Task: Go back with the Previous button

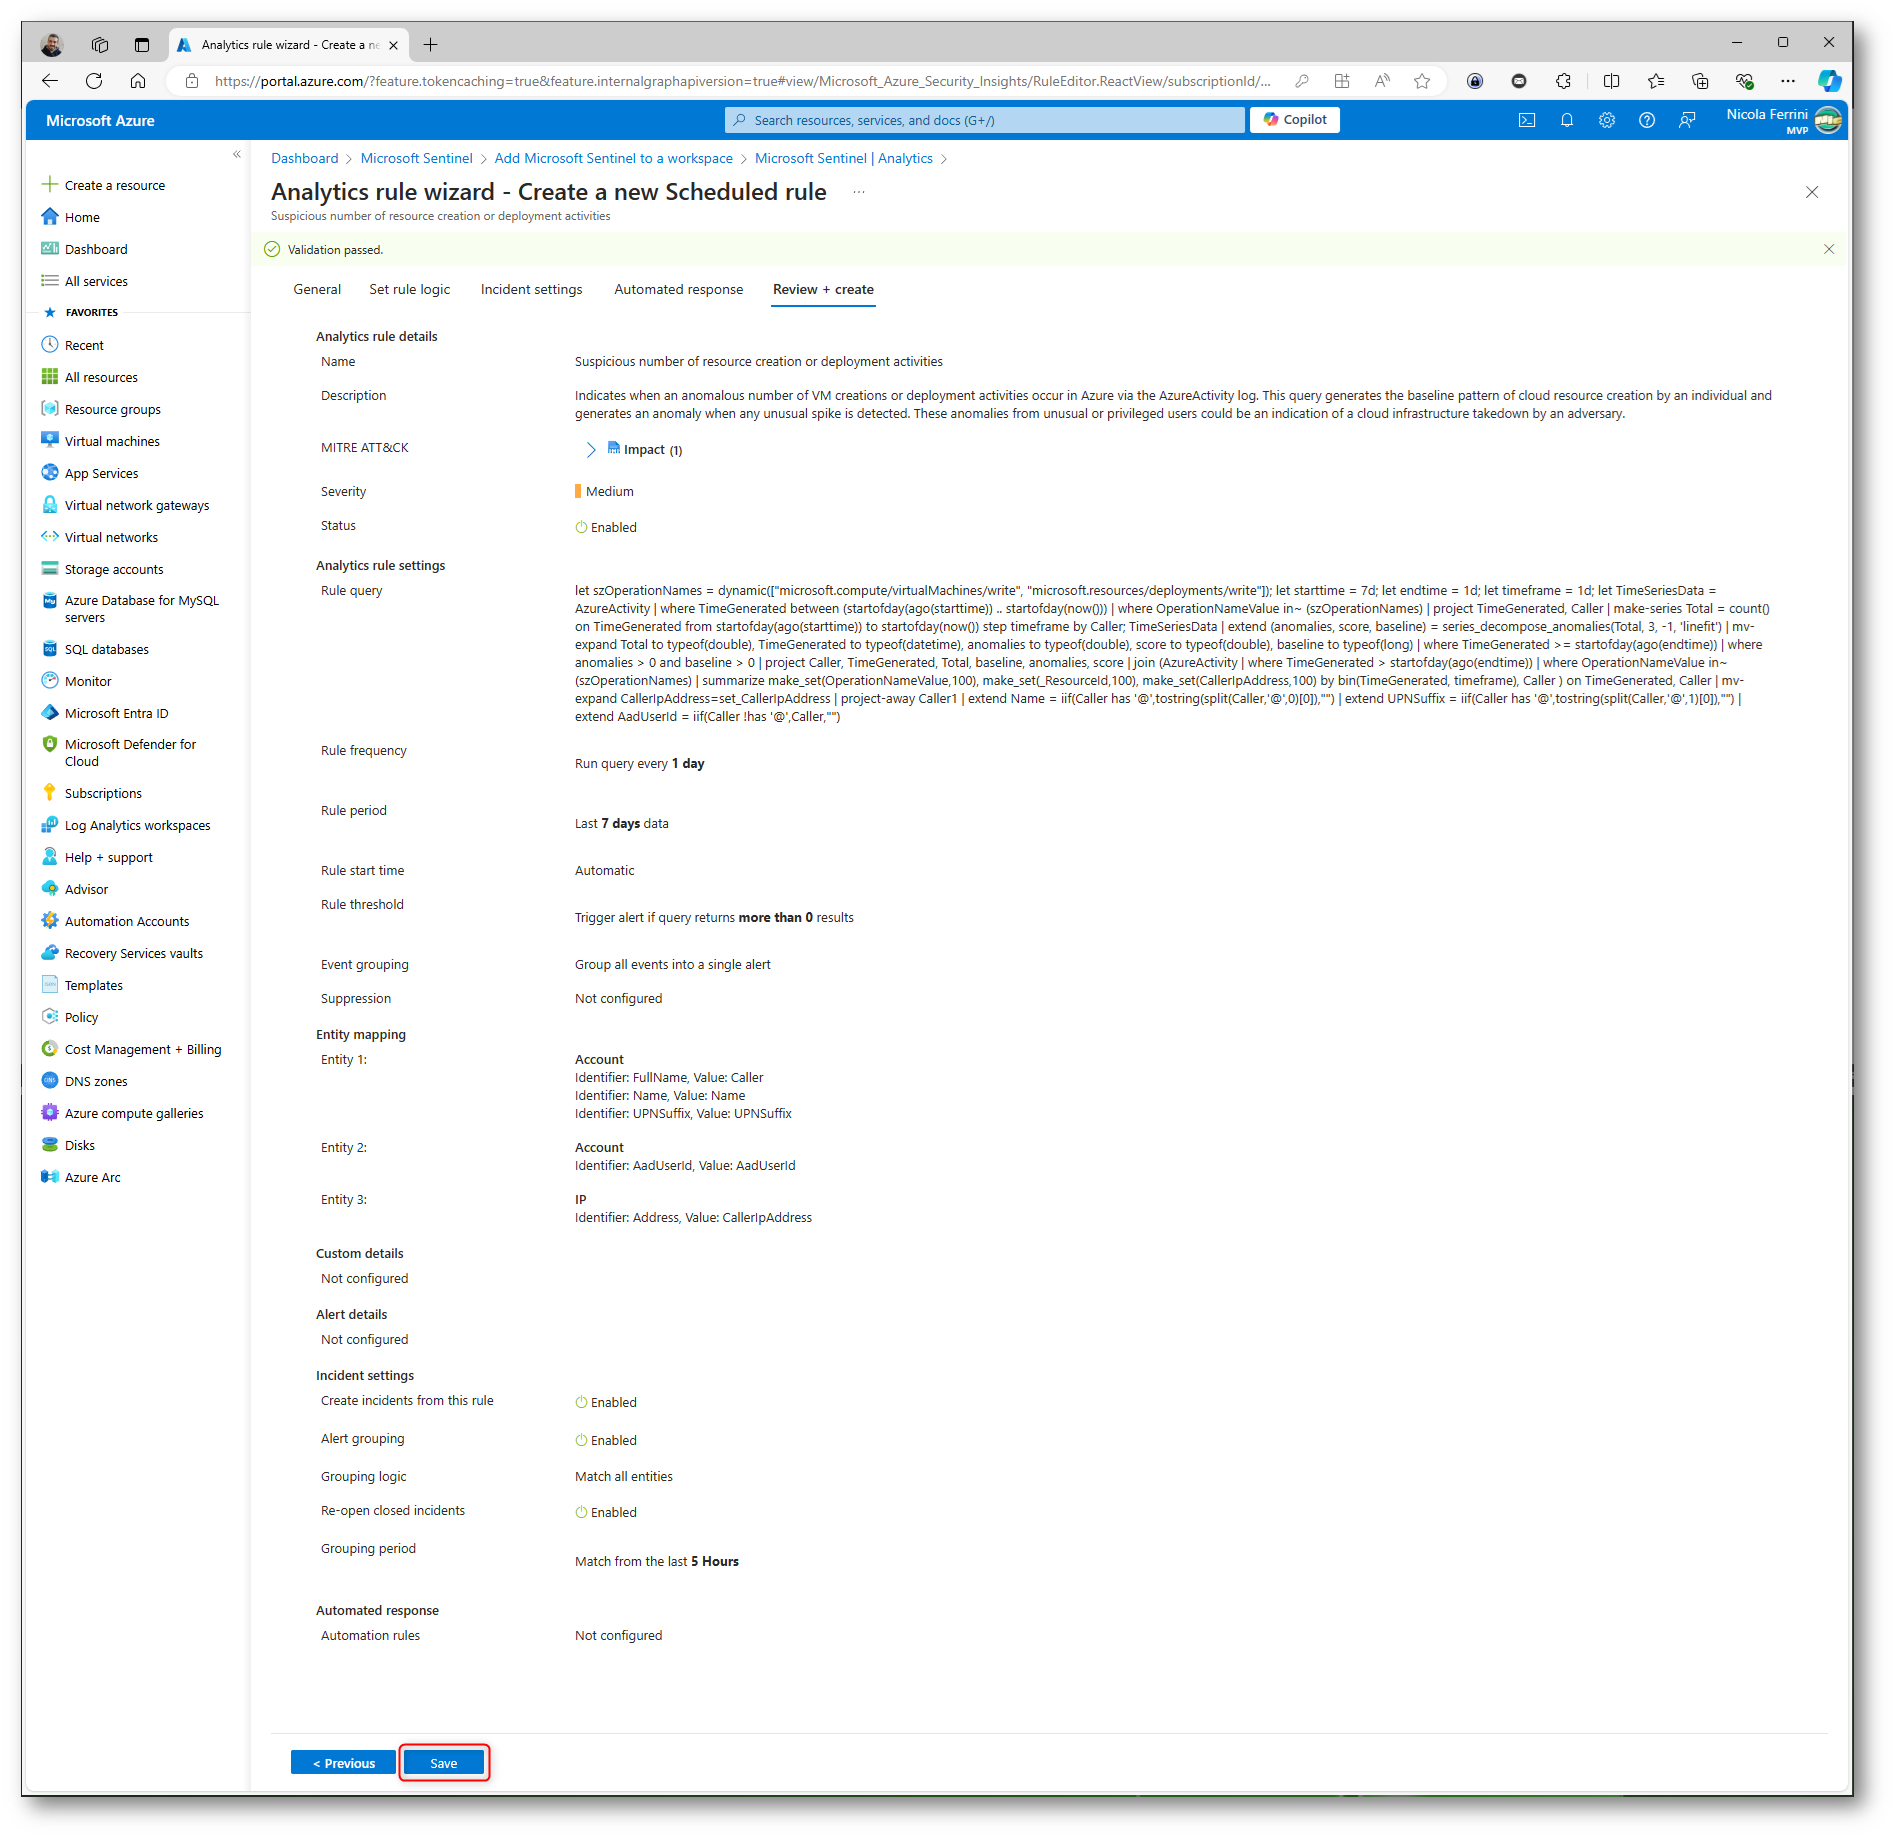Action: tap(343, 1763)
